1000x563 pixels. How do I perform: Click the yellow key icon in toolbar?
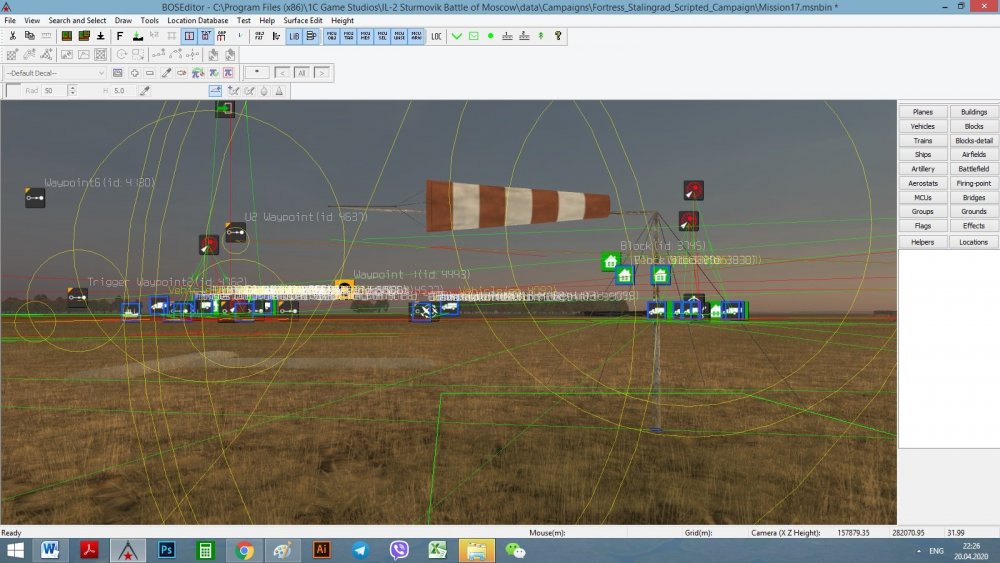pyautogui.click(x=558, y=36)
